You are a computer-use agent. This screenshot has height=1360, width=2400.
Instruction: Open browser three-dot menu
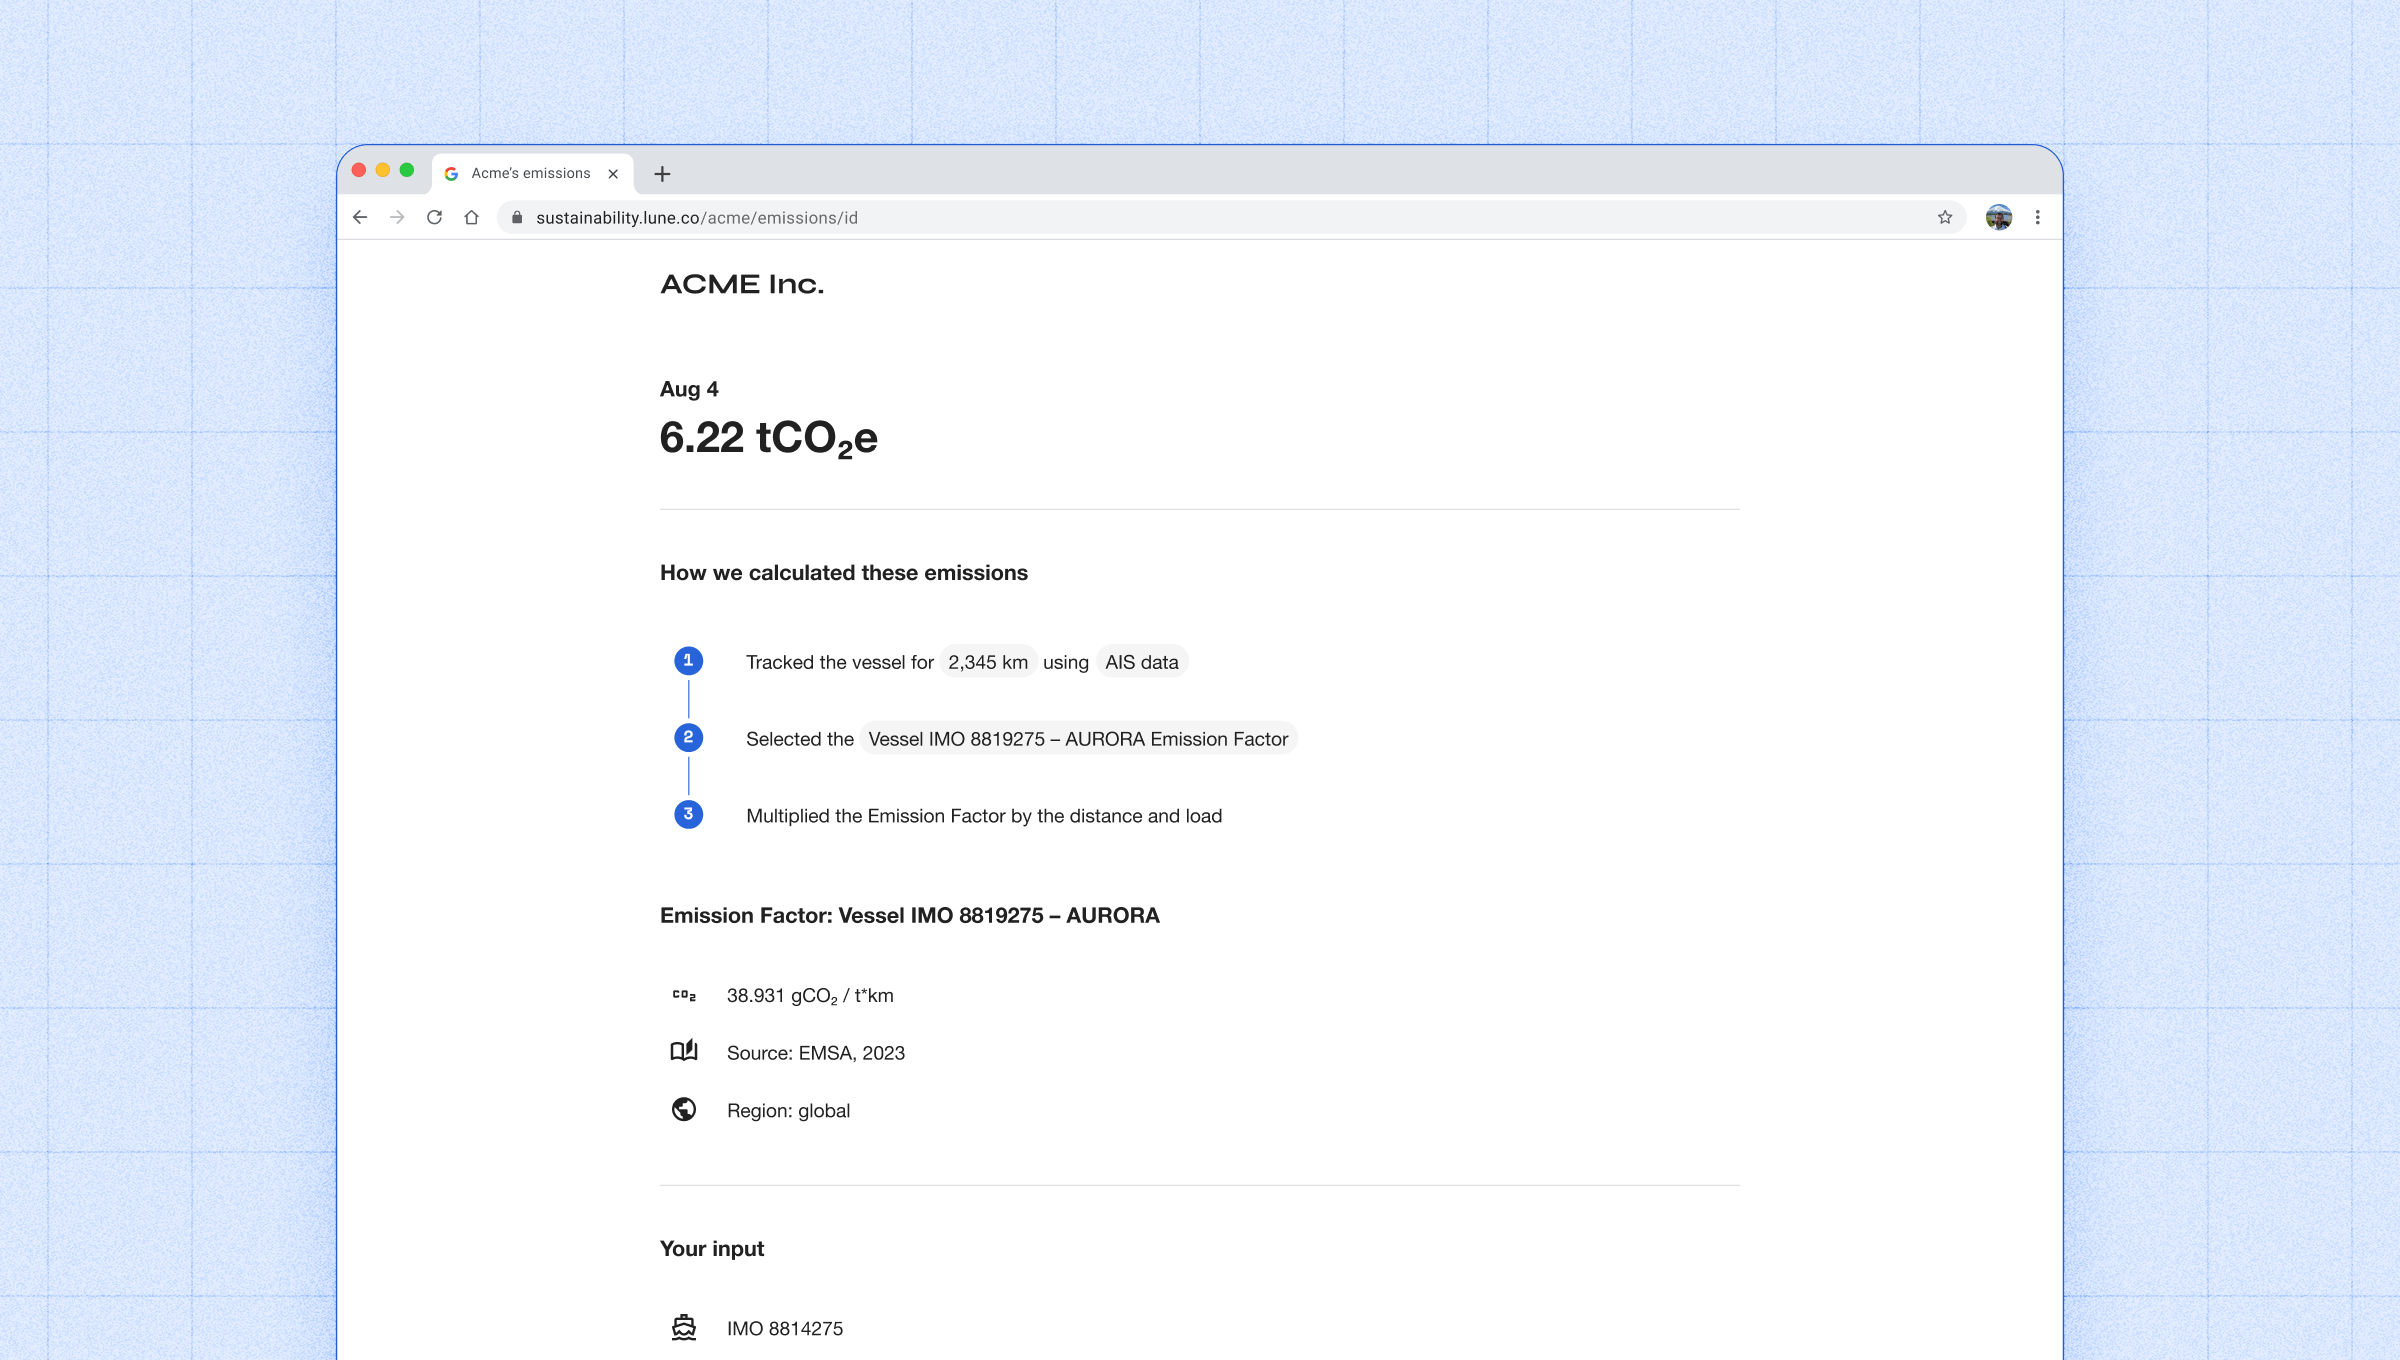[x=2037, y=217]
